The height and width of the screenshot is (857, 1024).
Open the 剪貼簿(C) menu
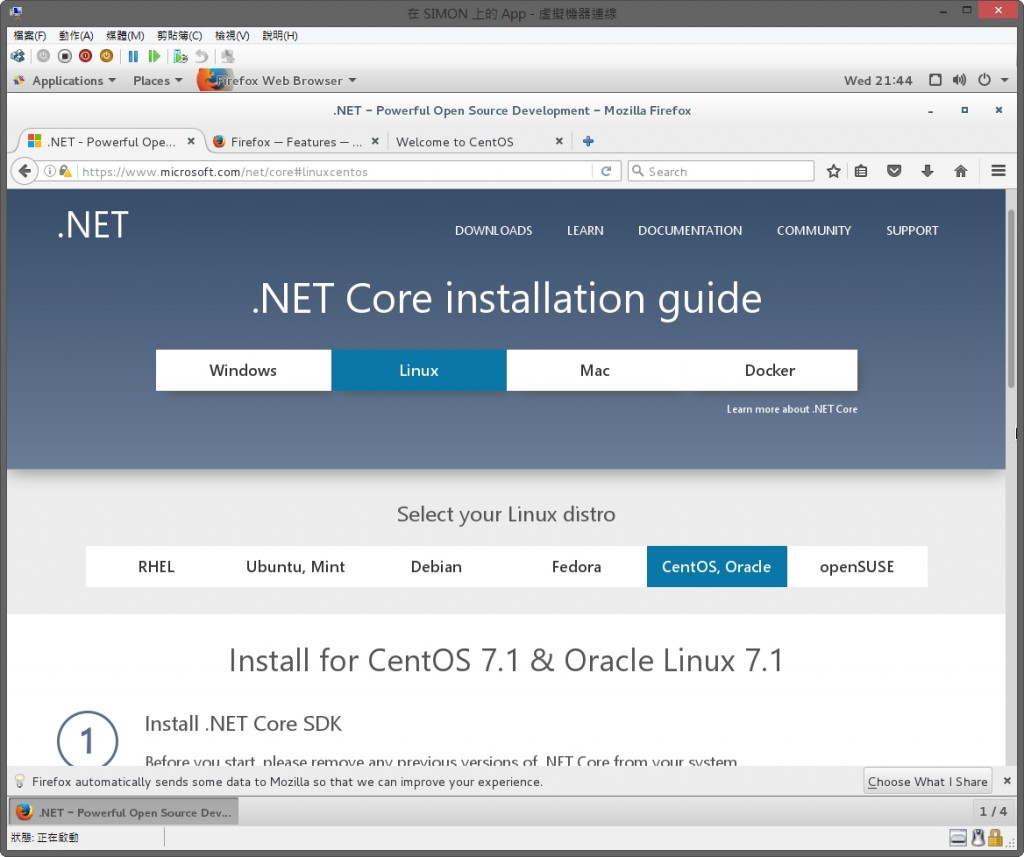coord(179,35)
